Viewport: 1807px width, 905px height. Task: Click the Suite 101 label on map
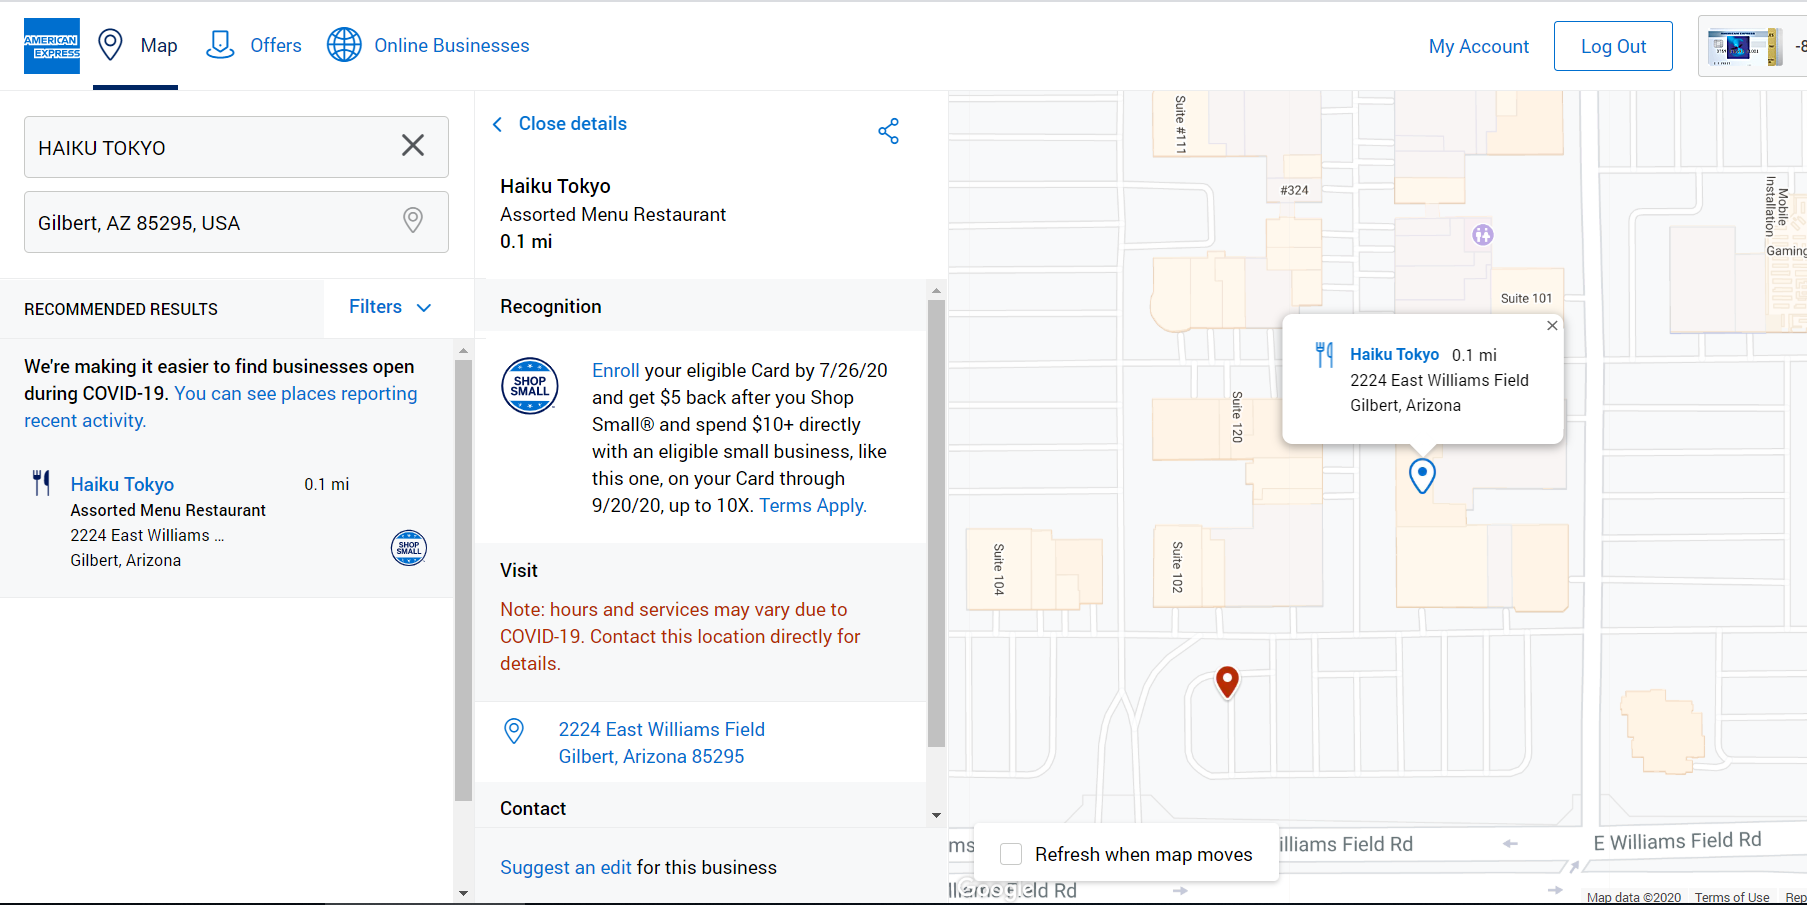1526,298
